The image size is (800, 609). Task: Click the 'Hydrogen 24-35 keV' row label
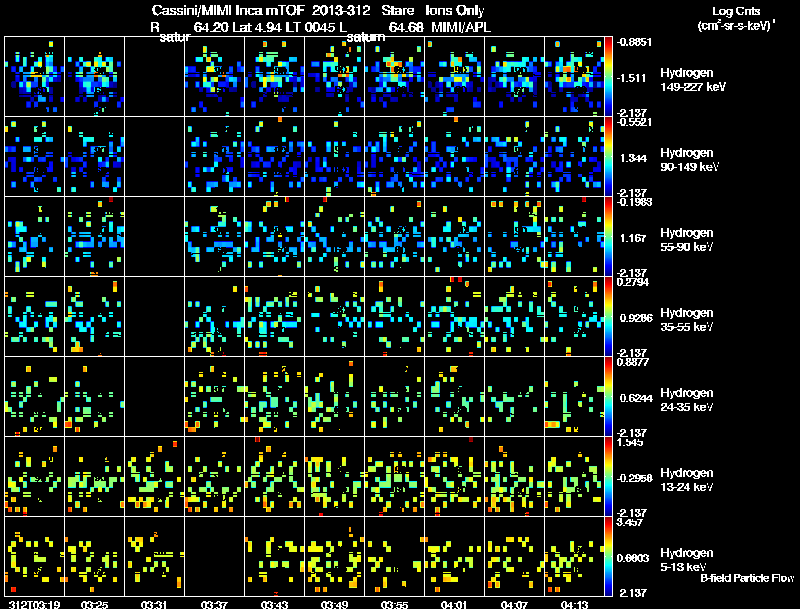click(687, 400)
